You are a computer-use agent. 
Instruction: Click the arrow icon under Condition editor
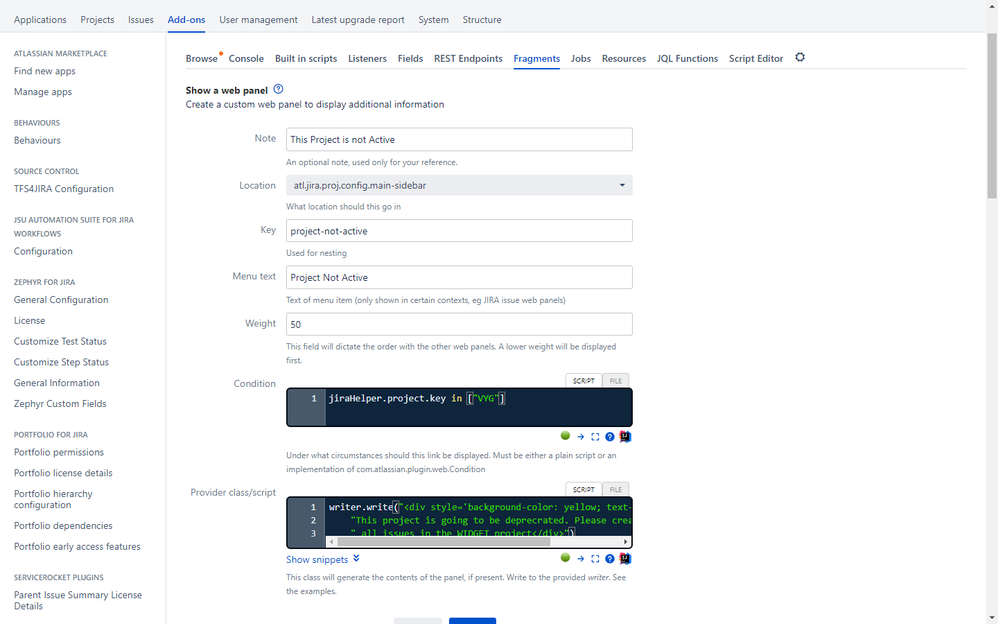[580, 437]
